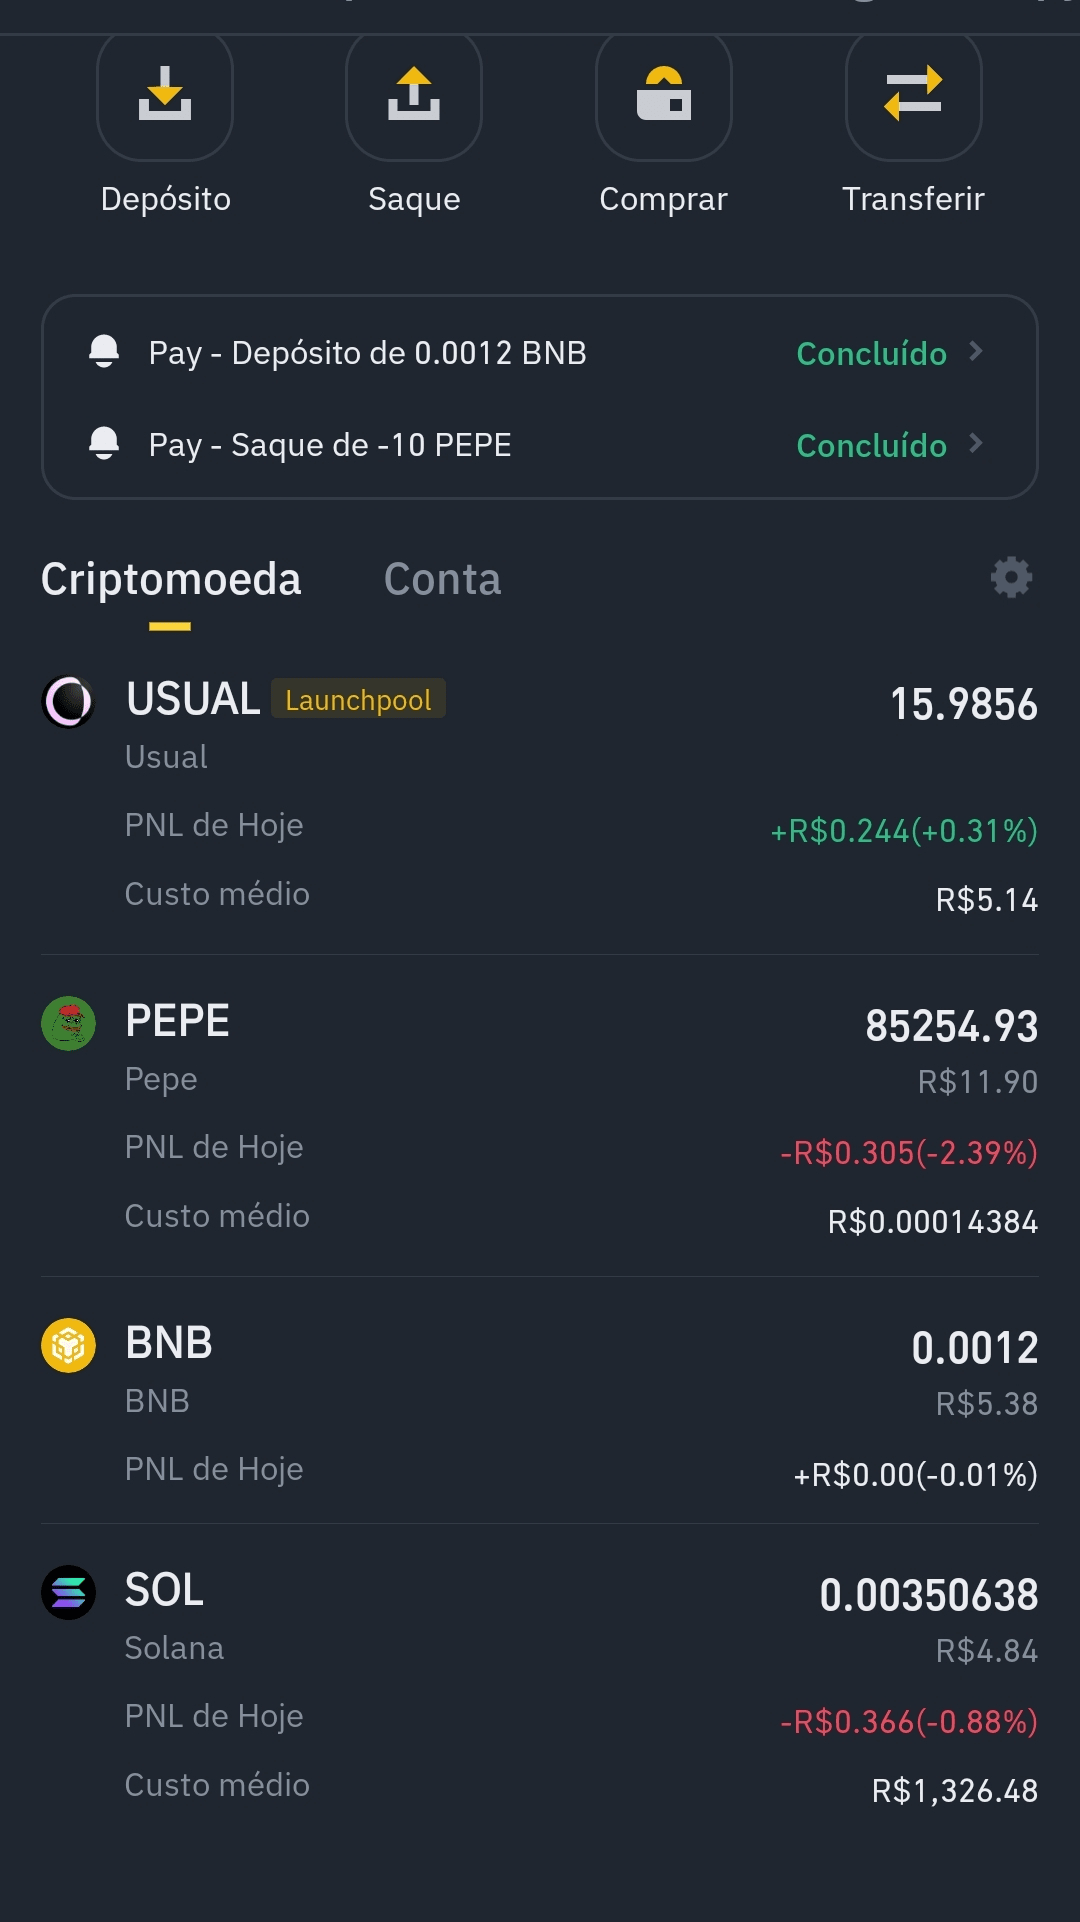This screenshot has height=1922, width=1080.
Task: Tap the BNB coin logo
Action: pyautogui.click(x=68, y=1345)
